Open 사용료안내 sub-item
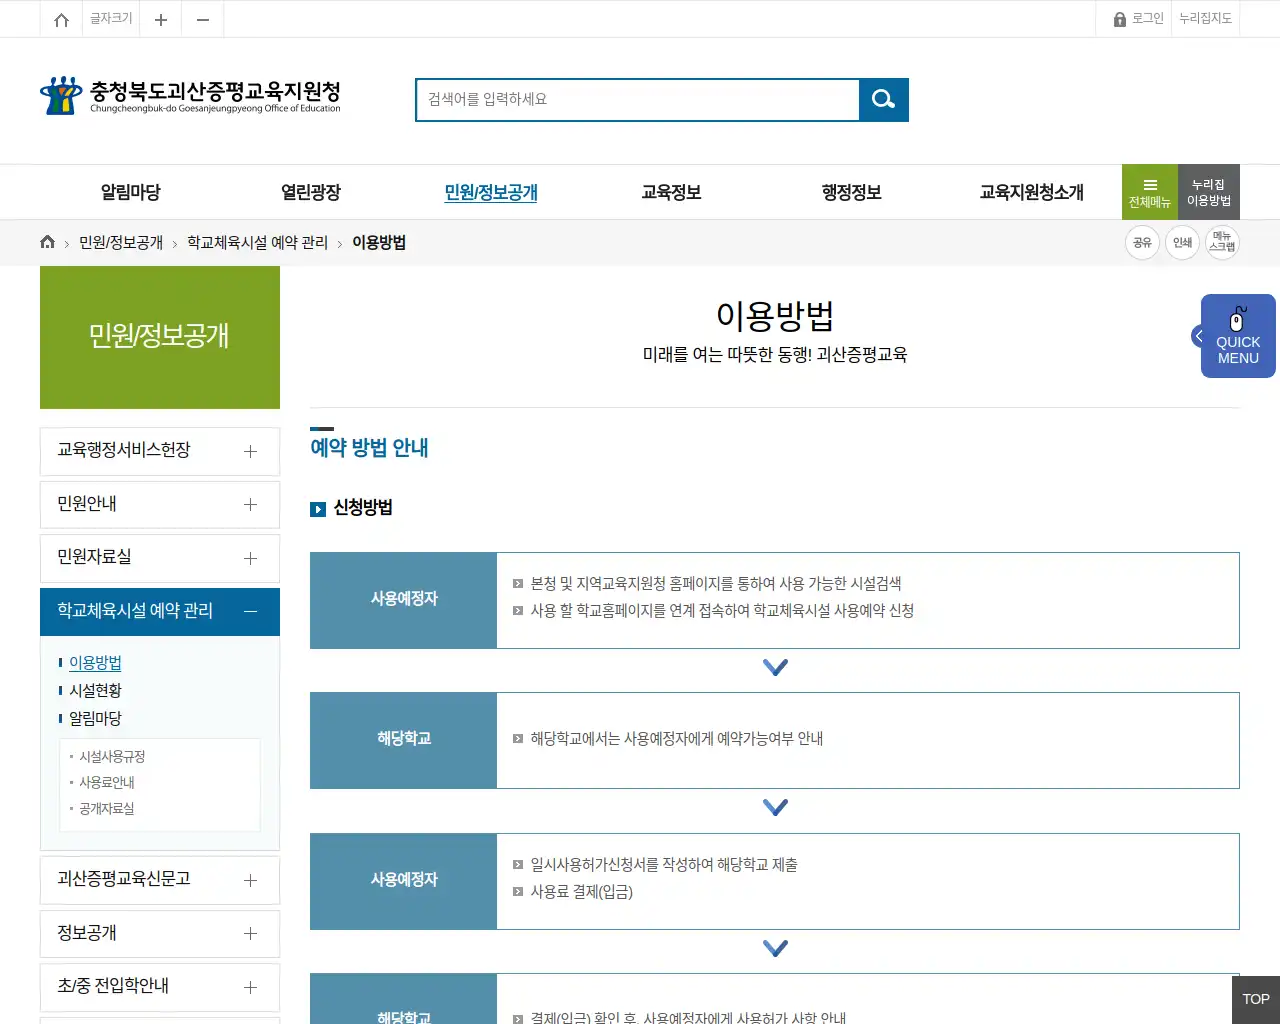The height and width of the screenshot is (1024, 1280). [107, 783]
